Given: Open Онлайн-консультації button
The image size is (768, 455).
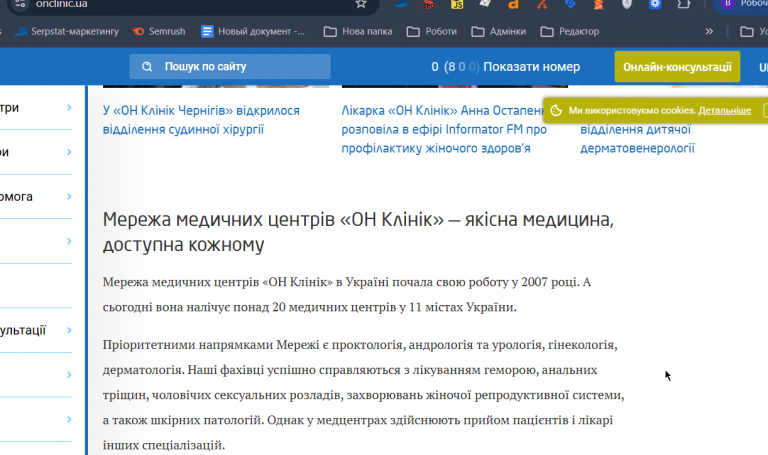Looking at the screenshot, I should [677, 67].
